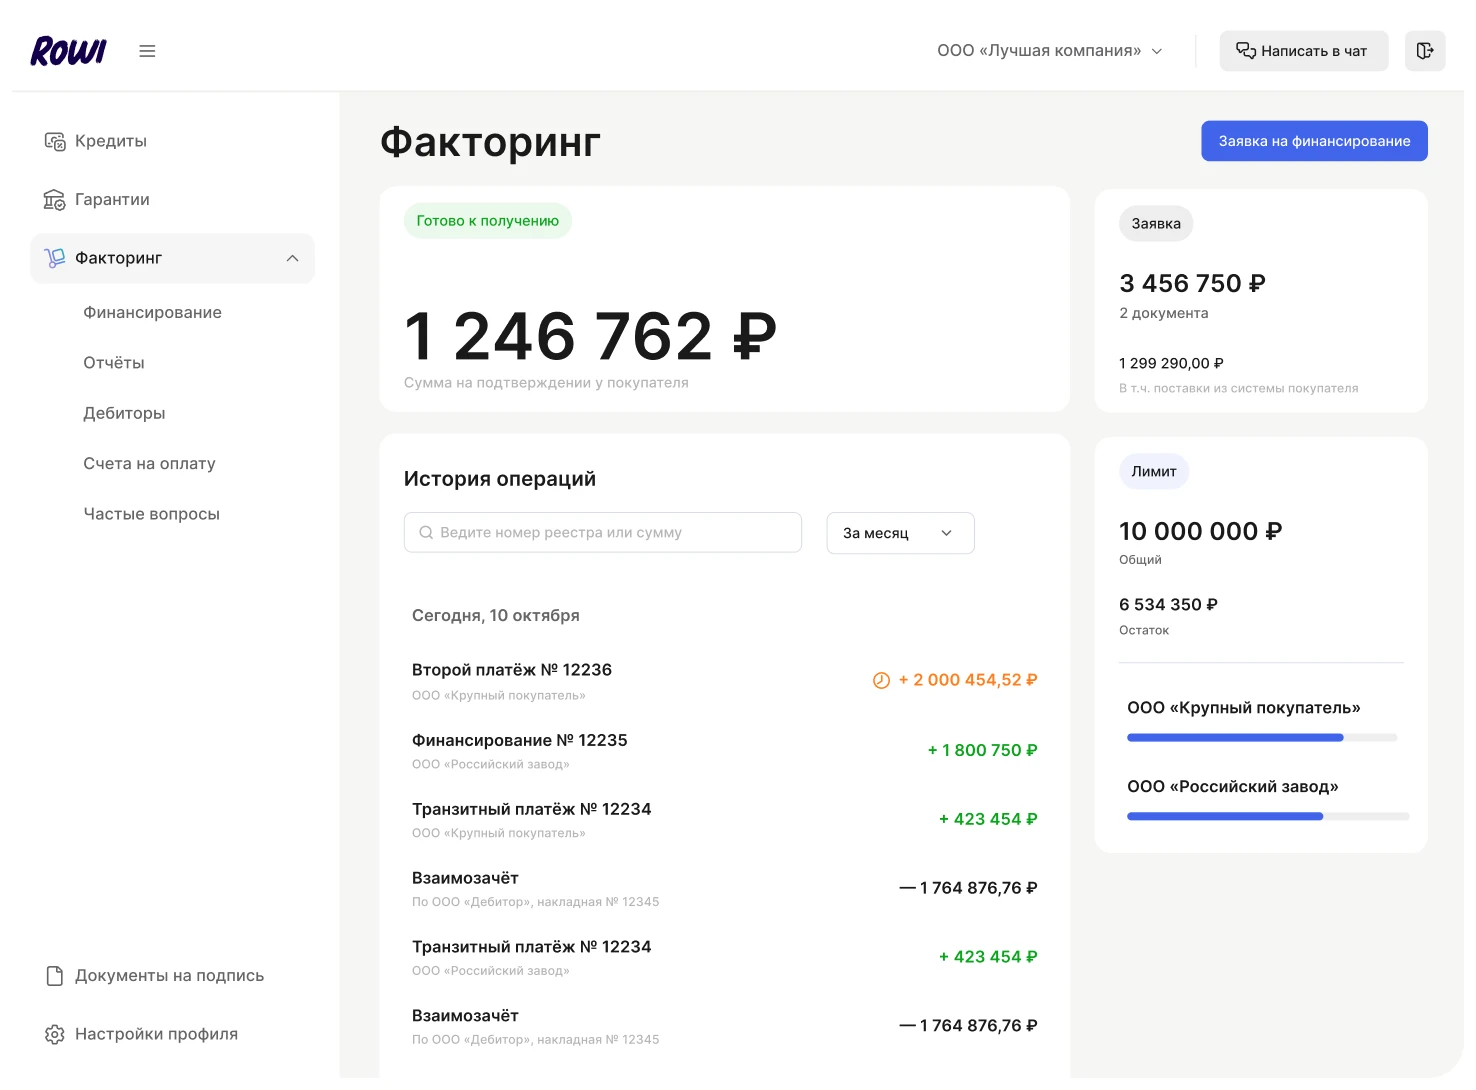Viewport: 1476px width, 1090px height.
Task: Click the Факторинг cart icon
Action: point(54,258)
